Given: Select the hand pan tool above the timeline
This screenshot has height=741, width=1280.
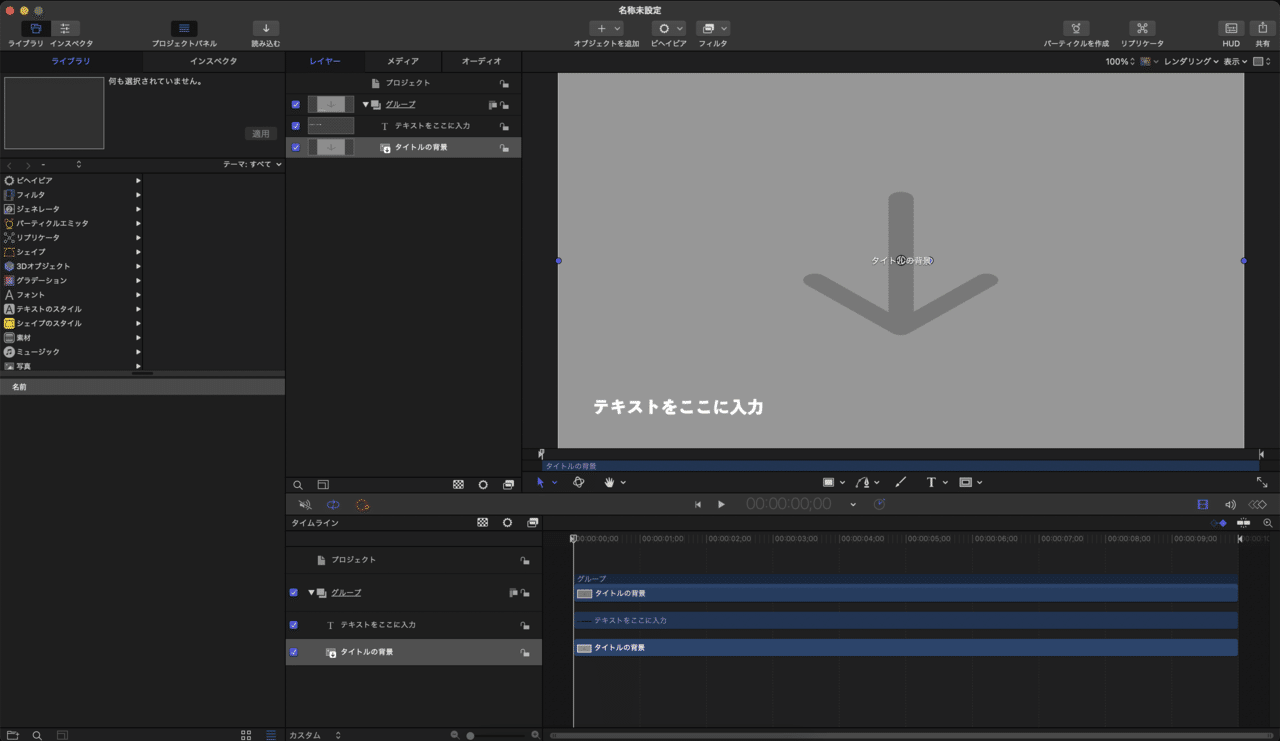Looking at the screenshot, I should pyautogui.click(x=608, y=482).
